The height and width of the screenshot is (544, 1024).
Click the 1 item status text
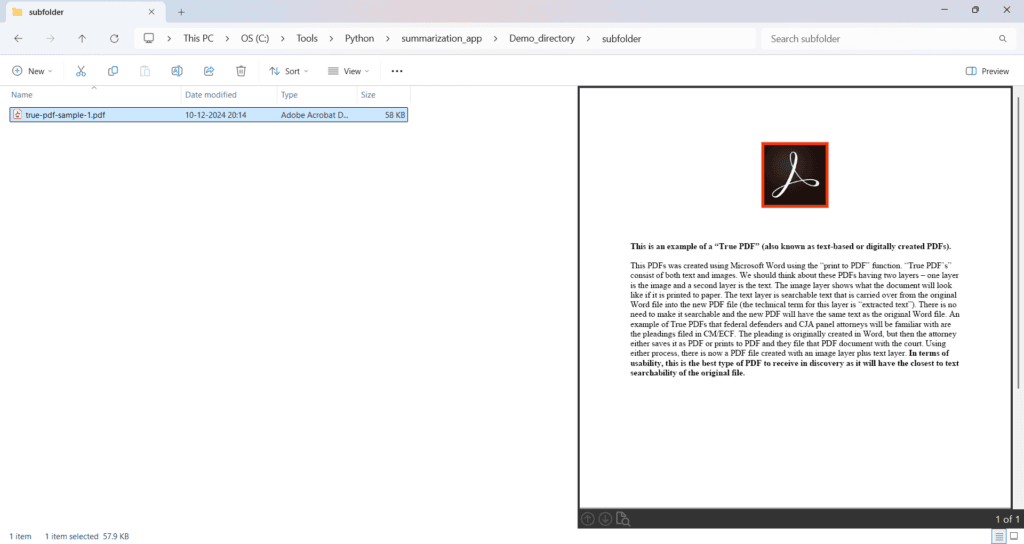point(20,536)
